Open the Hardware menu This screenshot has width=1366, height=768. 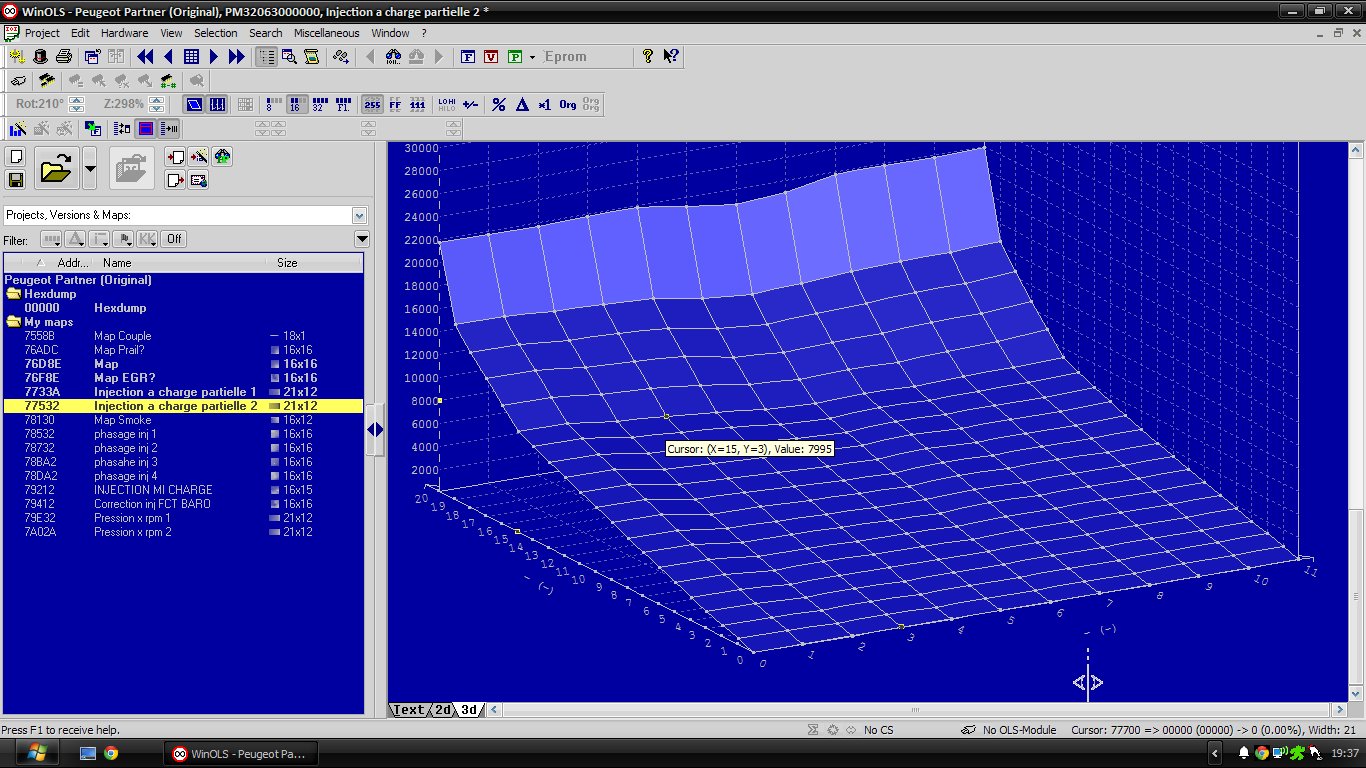click(124, 33)
